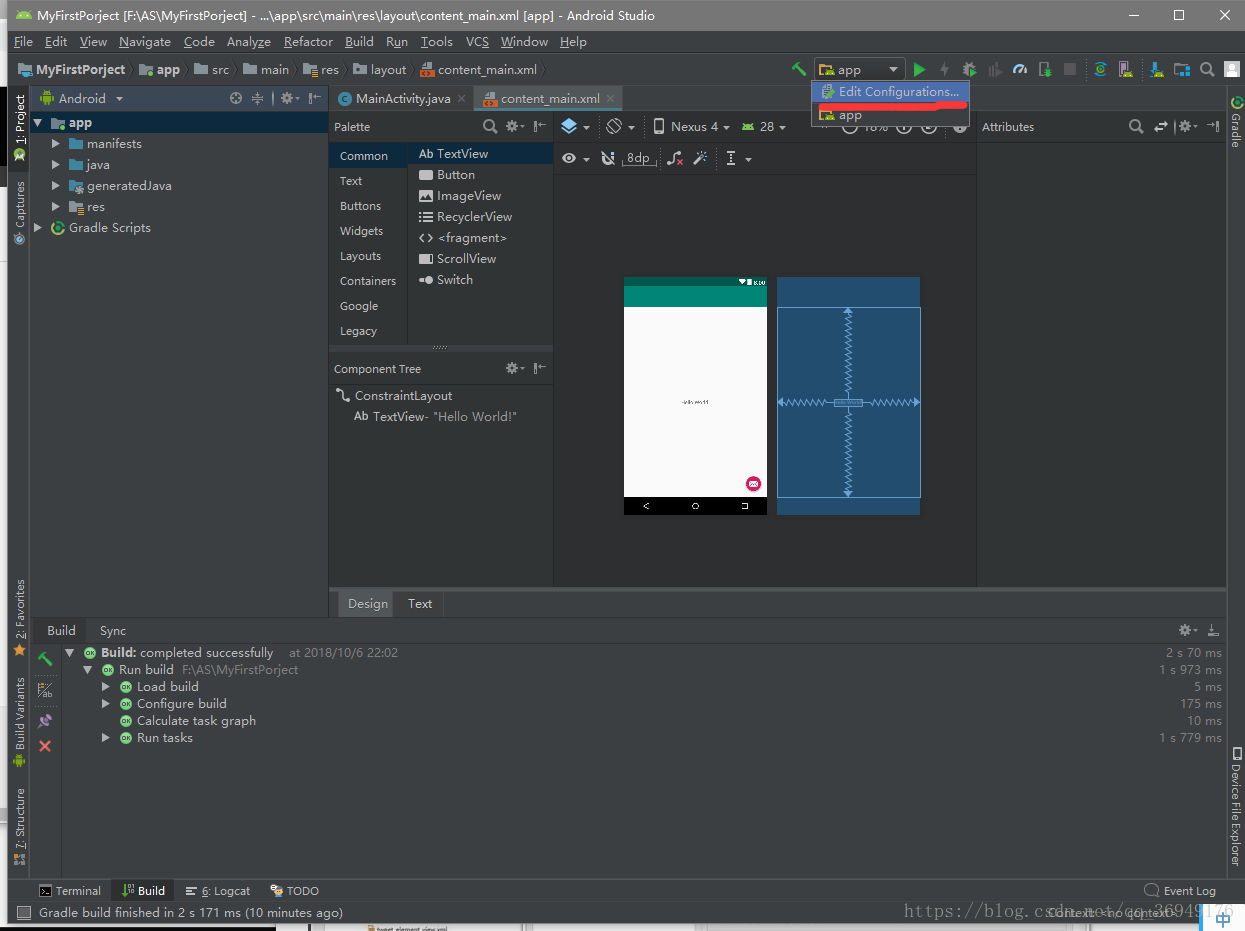Open the Terminal tool window
The image size is (1245, 931).
pos(70,890)
